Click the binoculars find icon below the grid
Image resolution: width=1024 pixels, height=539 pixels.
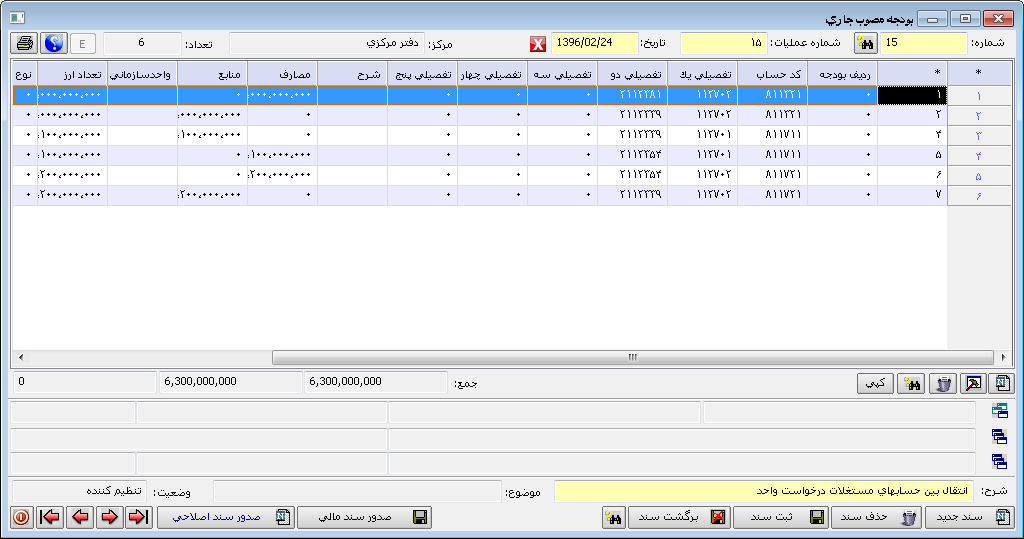[x=911, y=384]
